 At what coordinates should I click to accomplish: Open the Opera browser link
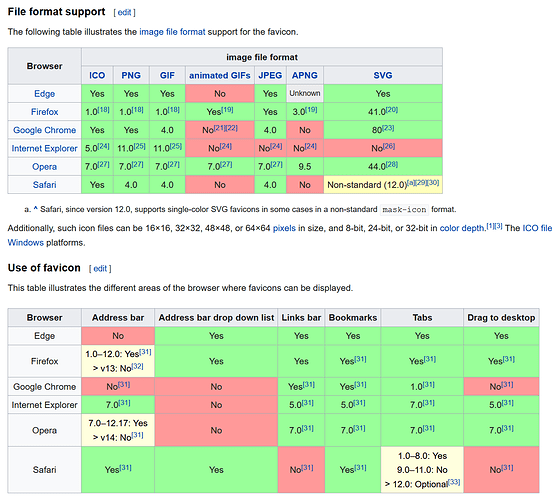pyautogui.click(x=44, y=167)
